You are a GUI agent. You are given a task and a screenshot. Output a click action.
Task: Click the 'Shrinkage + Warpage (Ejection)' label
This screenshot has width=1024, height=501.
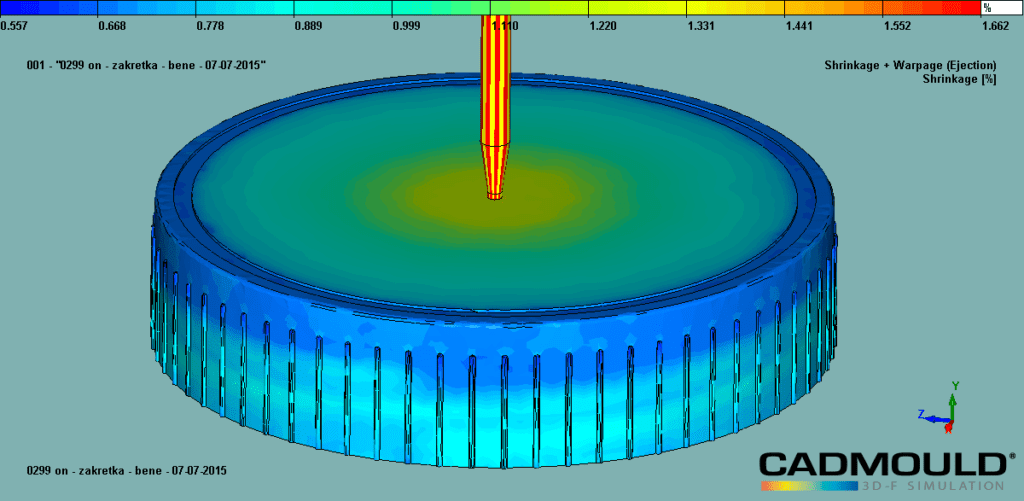(x=909, y=64)
